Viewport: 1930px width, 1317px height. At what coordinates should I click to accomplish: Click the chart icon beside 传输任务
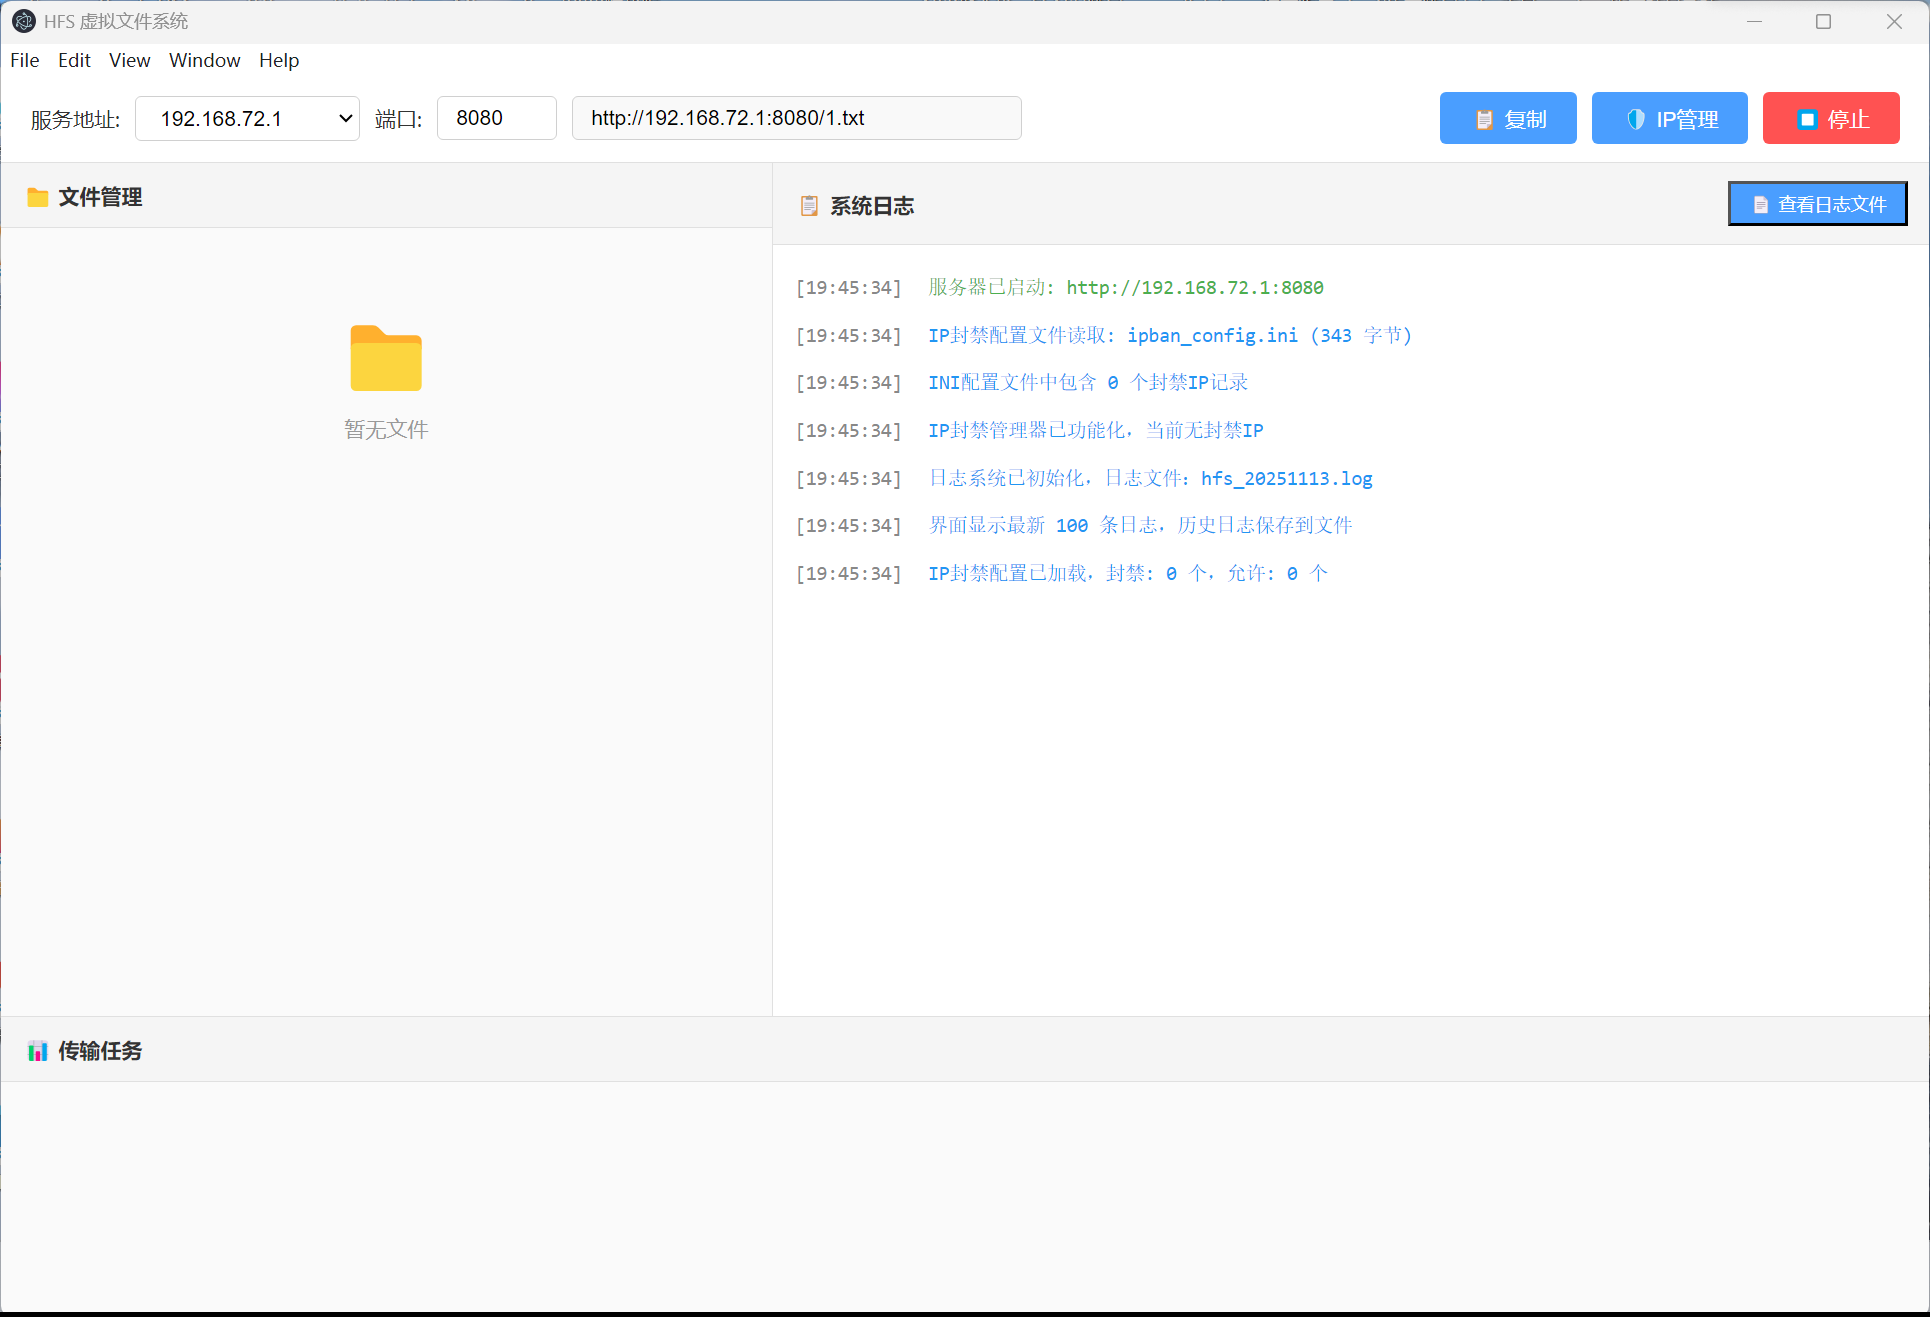tap(38, 1051)
